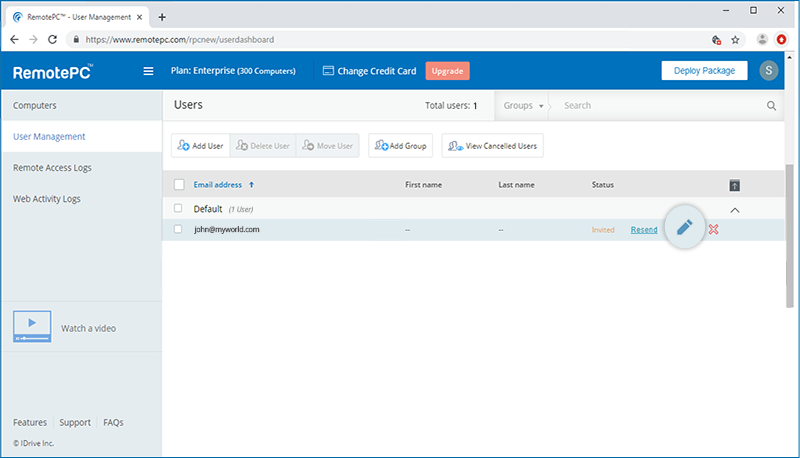Viewport: 800px width, 458px height.
Task: Sort by the Email address arrow icon
Action: pos(252,185)
